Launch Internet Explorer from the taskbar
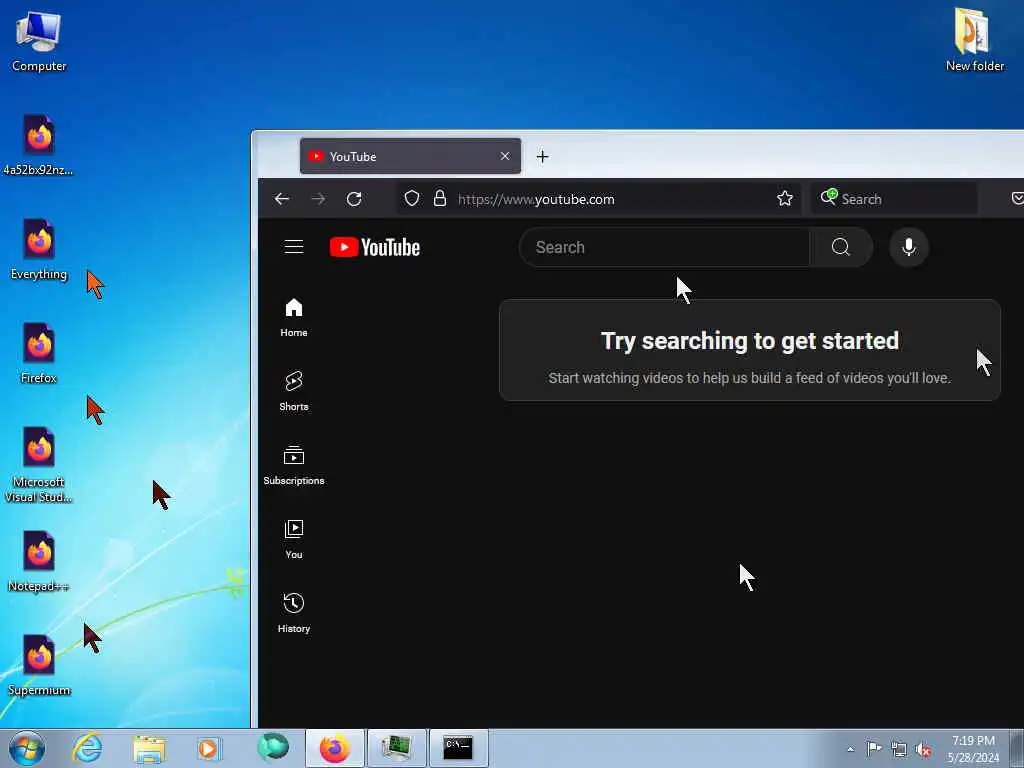The height and width of the screenshot is (768, 1024). (88, 748)
